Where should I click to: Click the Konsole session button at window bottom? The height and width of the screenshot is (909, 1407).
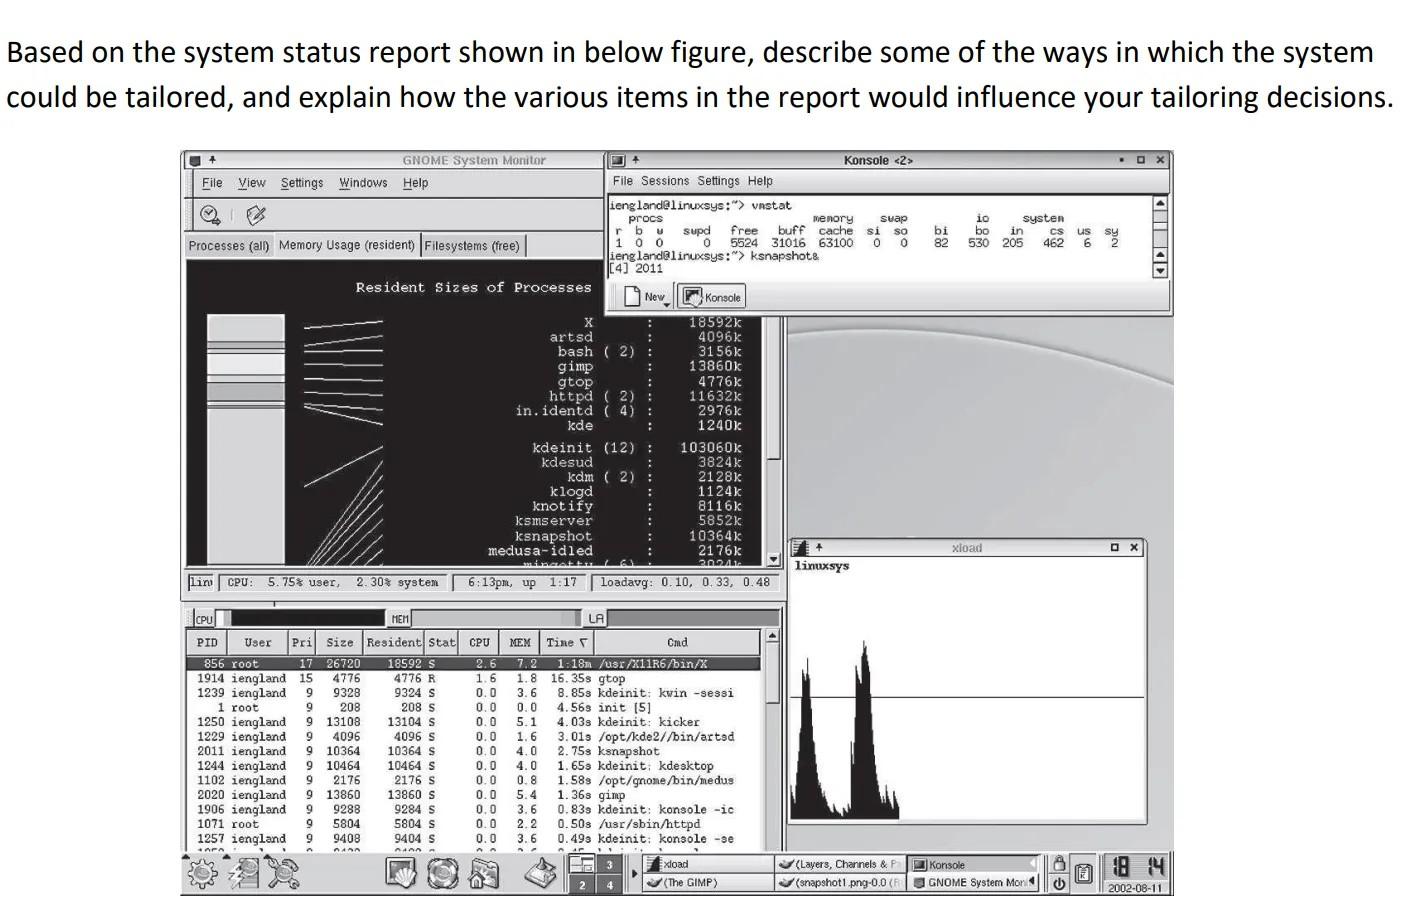pos(711,296)
